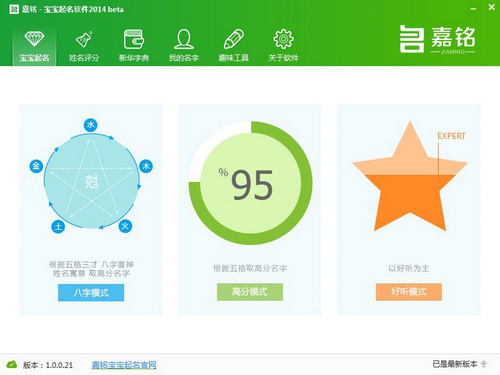The image size is (500, 375).
Task: Open the 新华字典 dictionary icon
Action: 134,39
